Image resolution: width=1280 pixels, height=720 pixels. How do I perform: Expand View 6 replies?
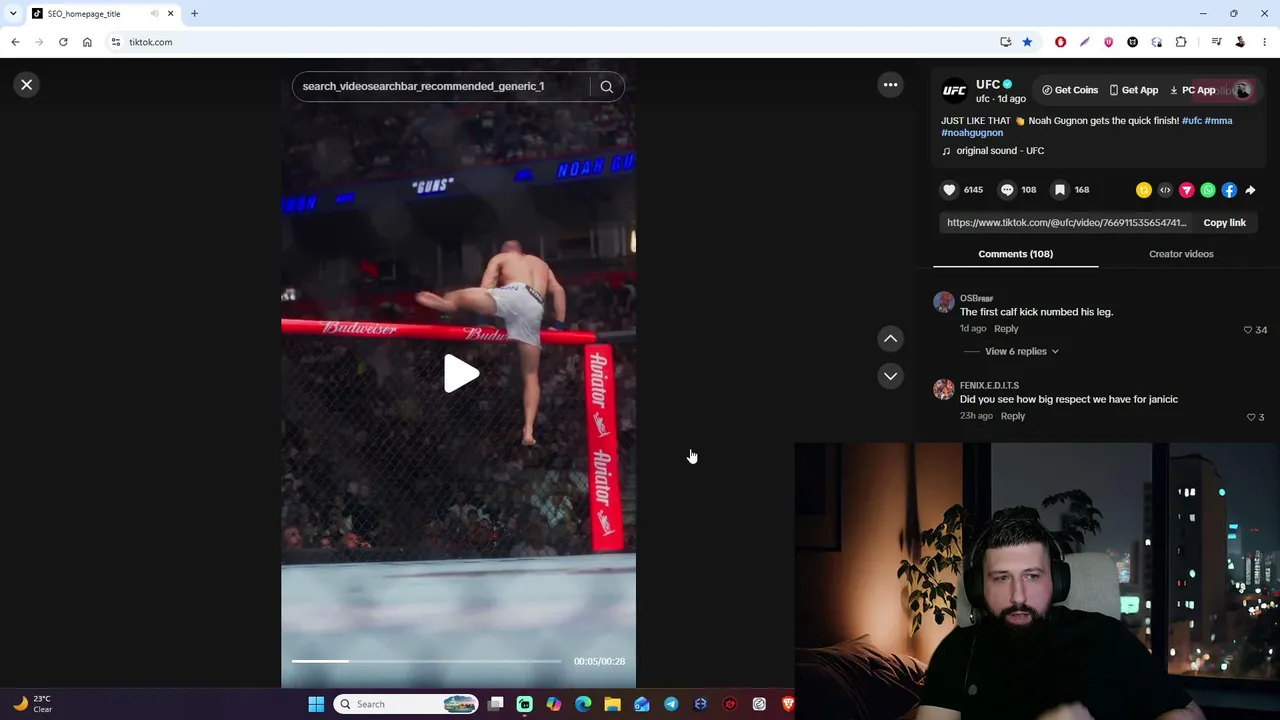1021,352
